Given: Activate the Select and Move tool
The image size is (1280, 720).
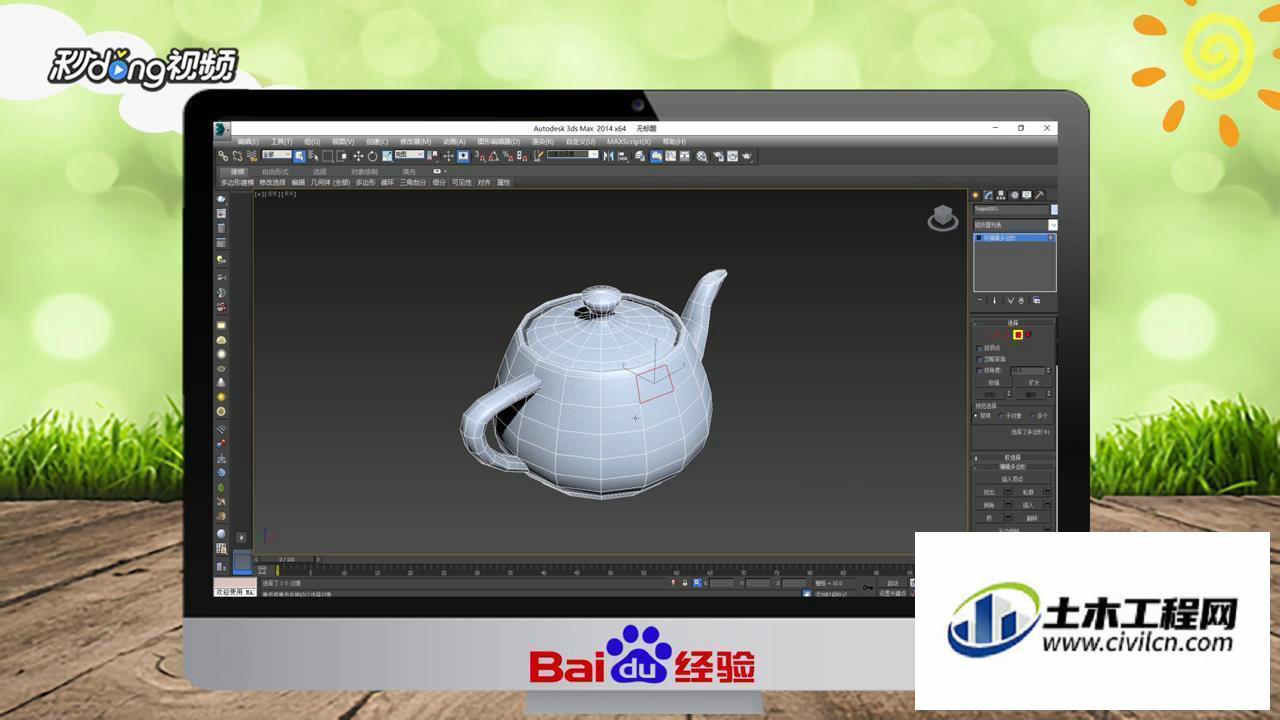Looking at the screenshot, I should pyautogui.click(x=358, y=156).
